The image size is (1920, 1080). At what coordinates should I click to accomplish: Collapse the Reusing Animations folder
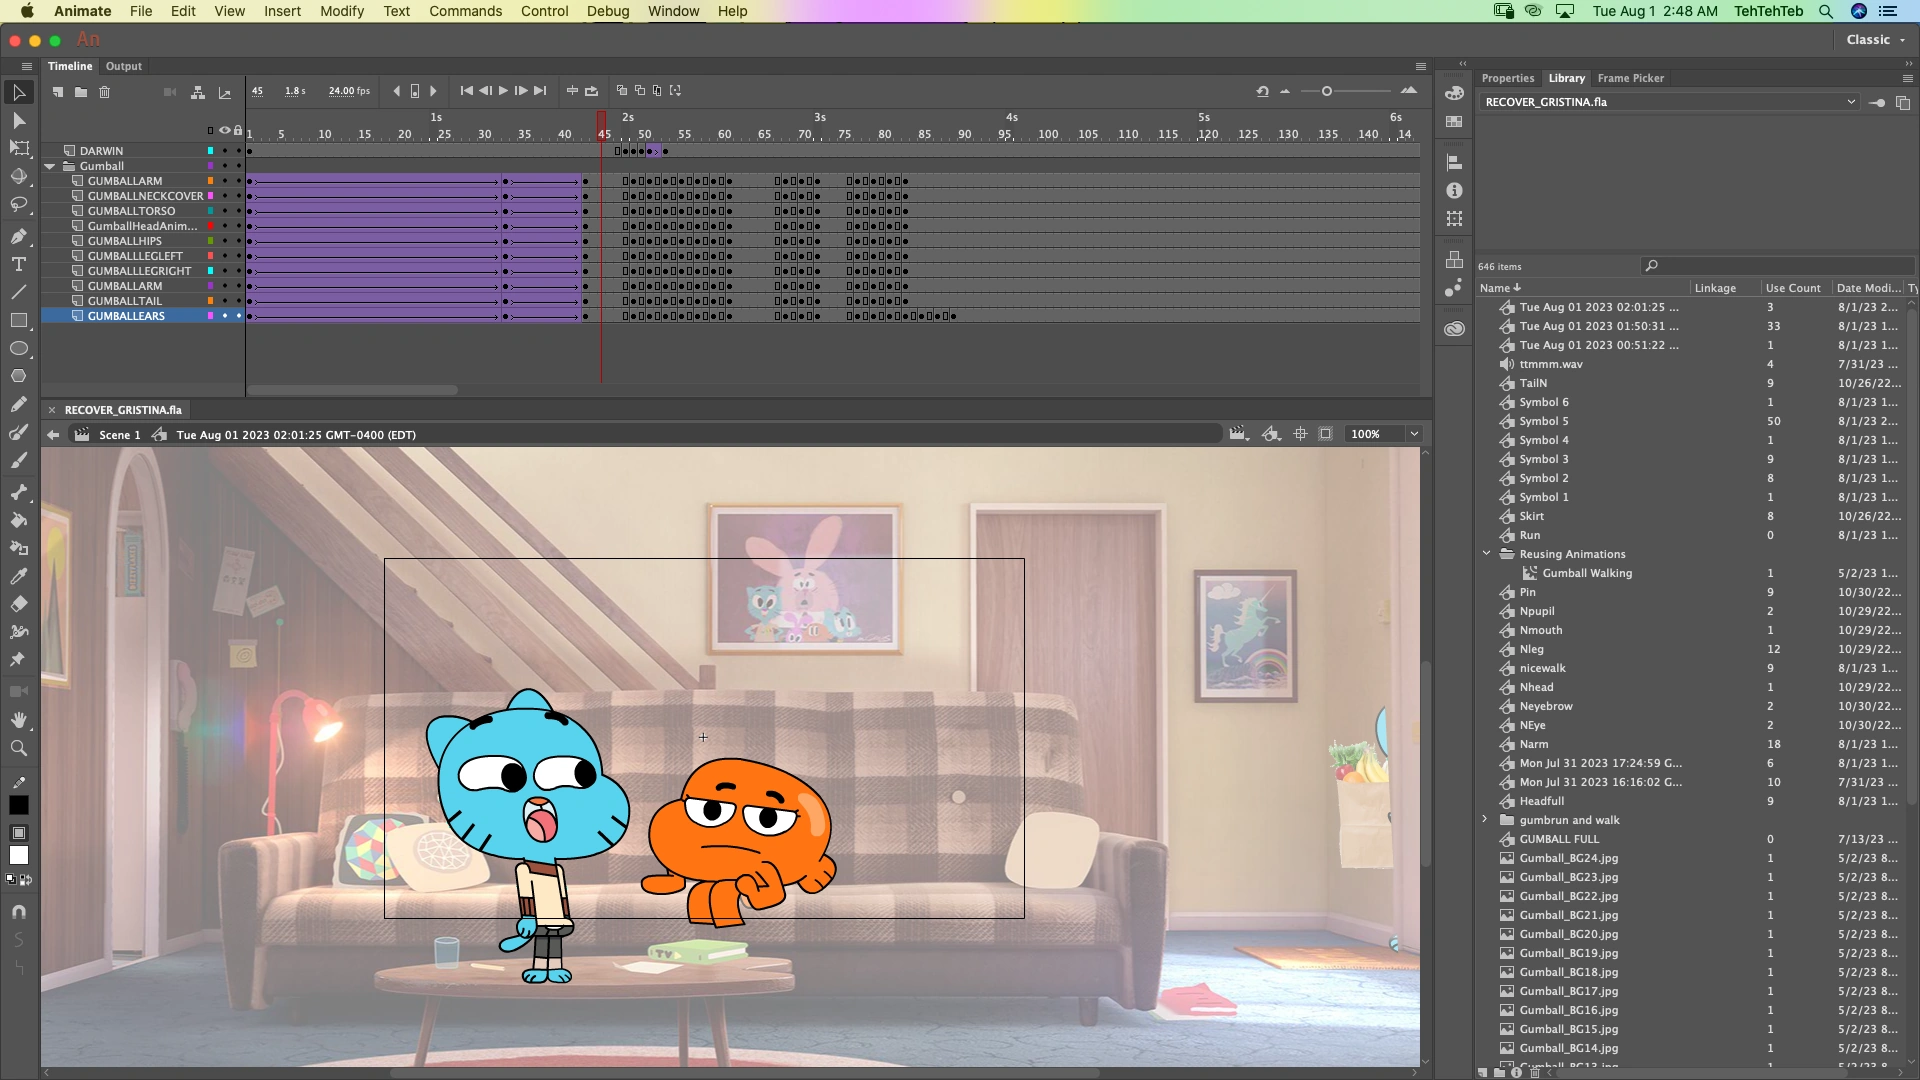[x=1485, y=553]
